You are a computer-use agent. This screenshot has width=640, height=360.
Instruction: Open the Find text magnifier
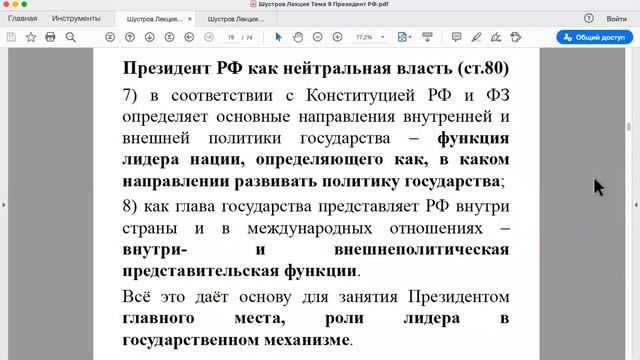71,37
